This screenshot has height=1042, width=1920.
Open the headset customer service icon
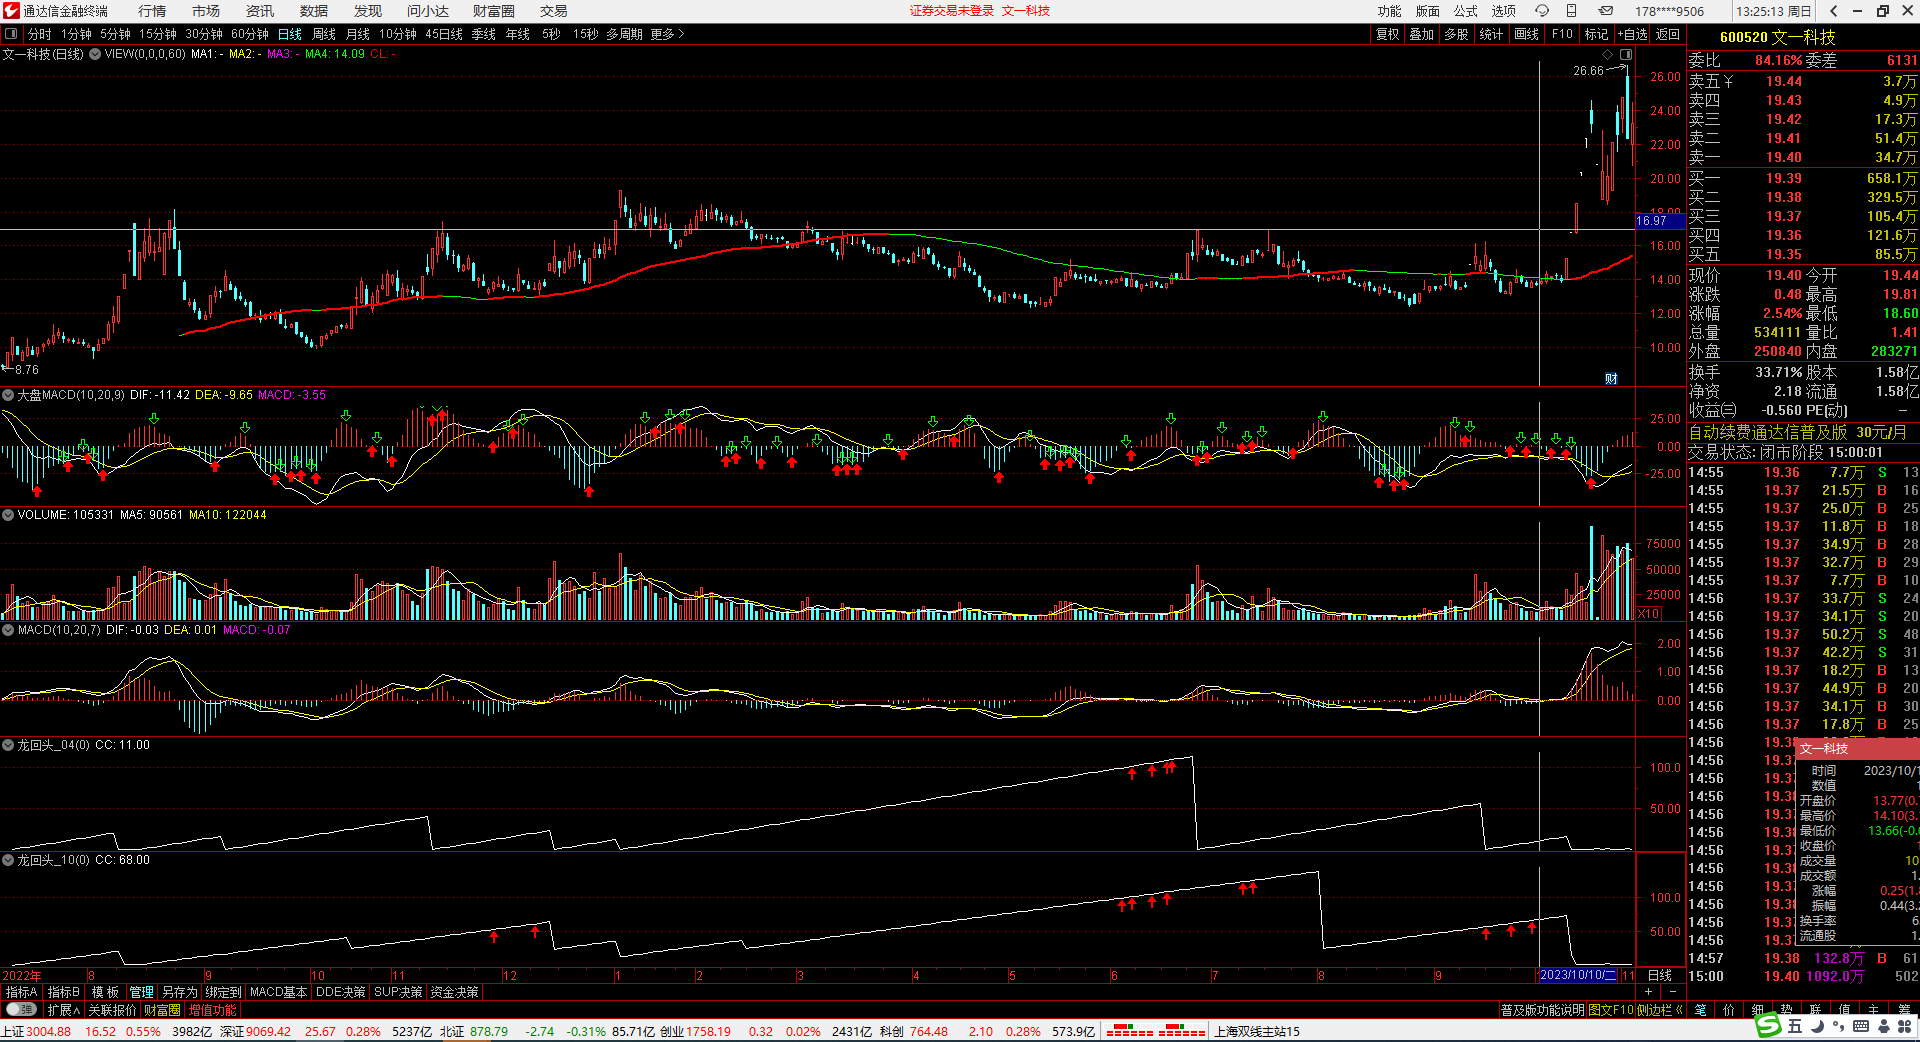tap(1542, 11)
